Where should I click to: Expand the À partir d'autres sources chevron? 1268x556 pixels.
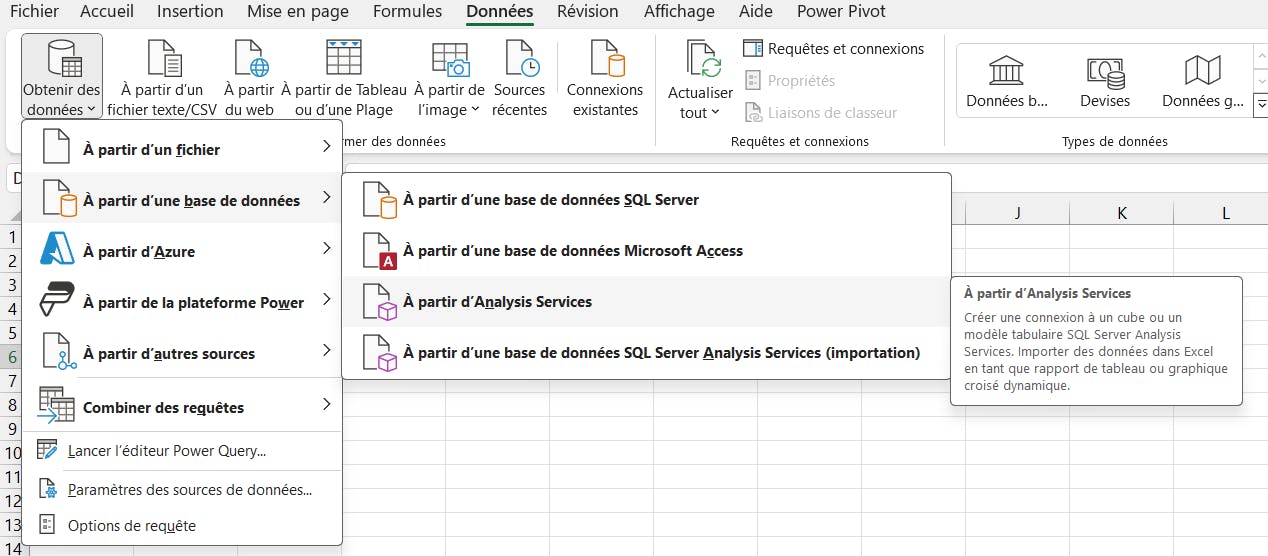tap(327, 350)
